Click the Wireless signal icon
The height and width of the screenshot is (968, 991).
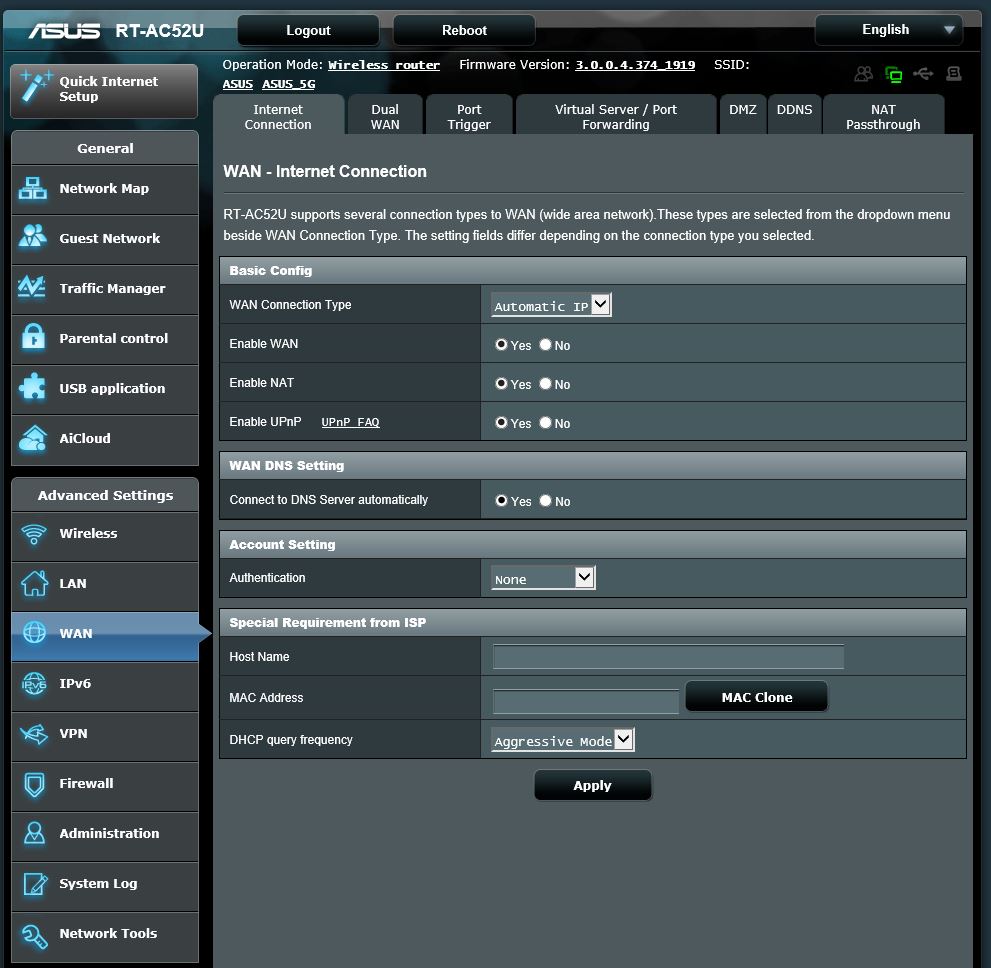point(33,534)
